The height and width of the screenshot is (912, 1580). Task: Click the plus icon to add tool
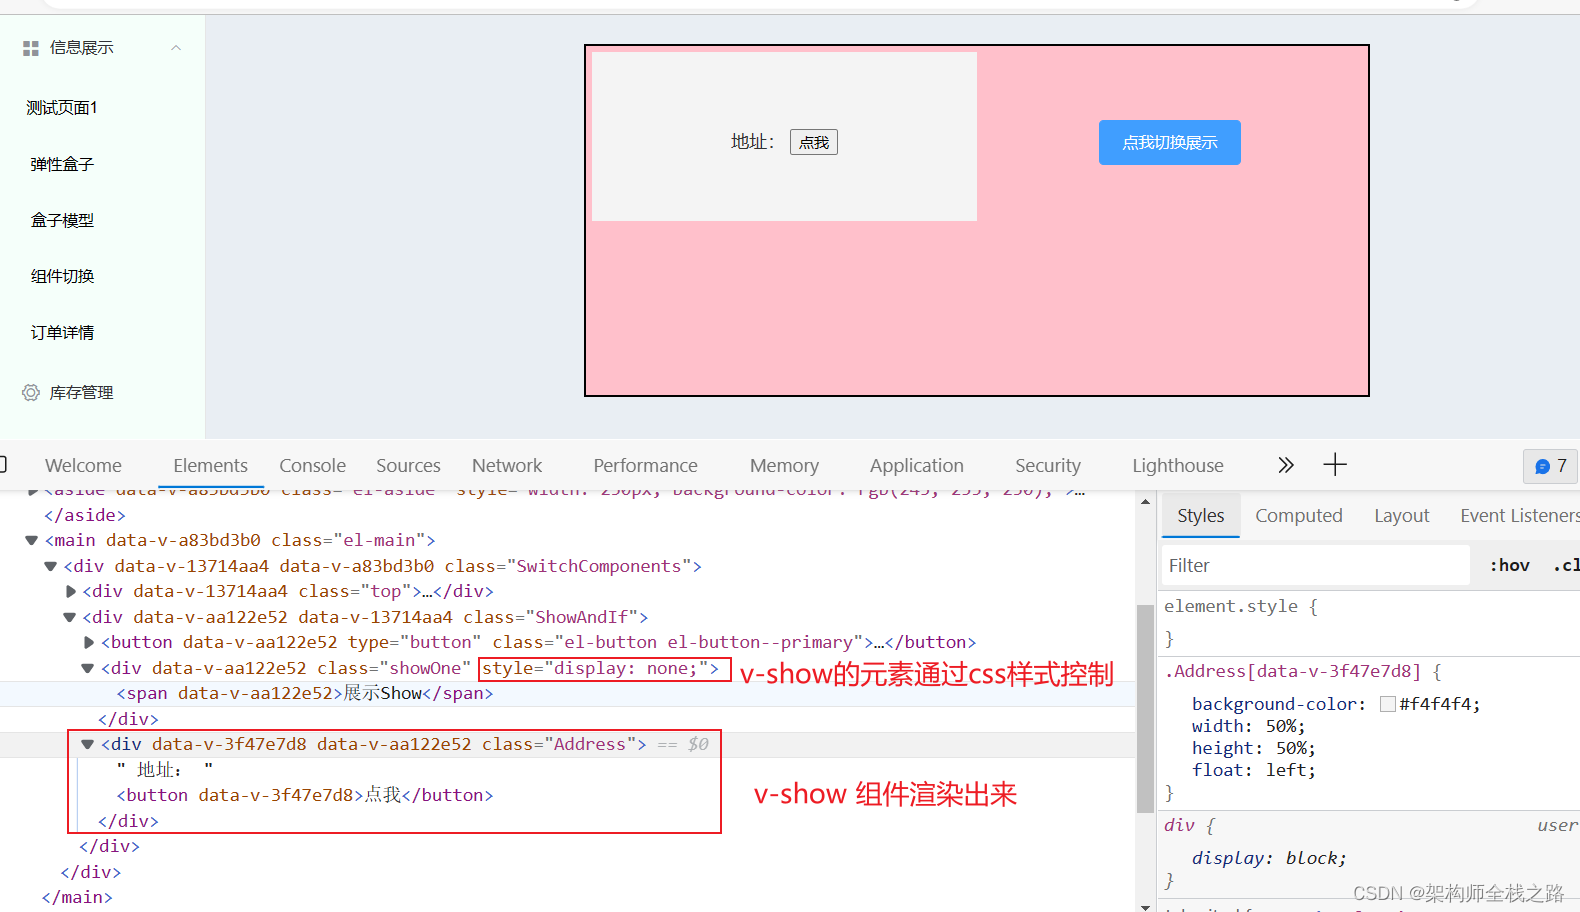[1335, 465]
